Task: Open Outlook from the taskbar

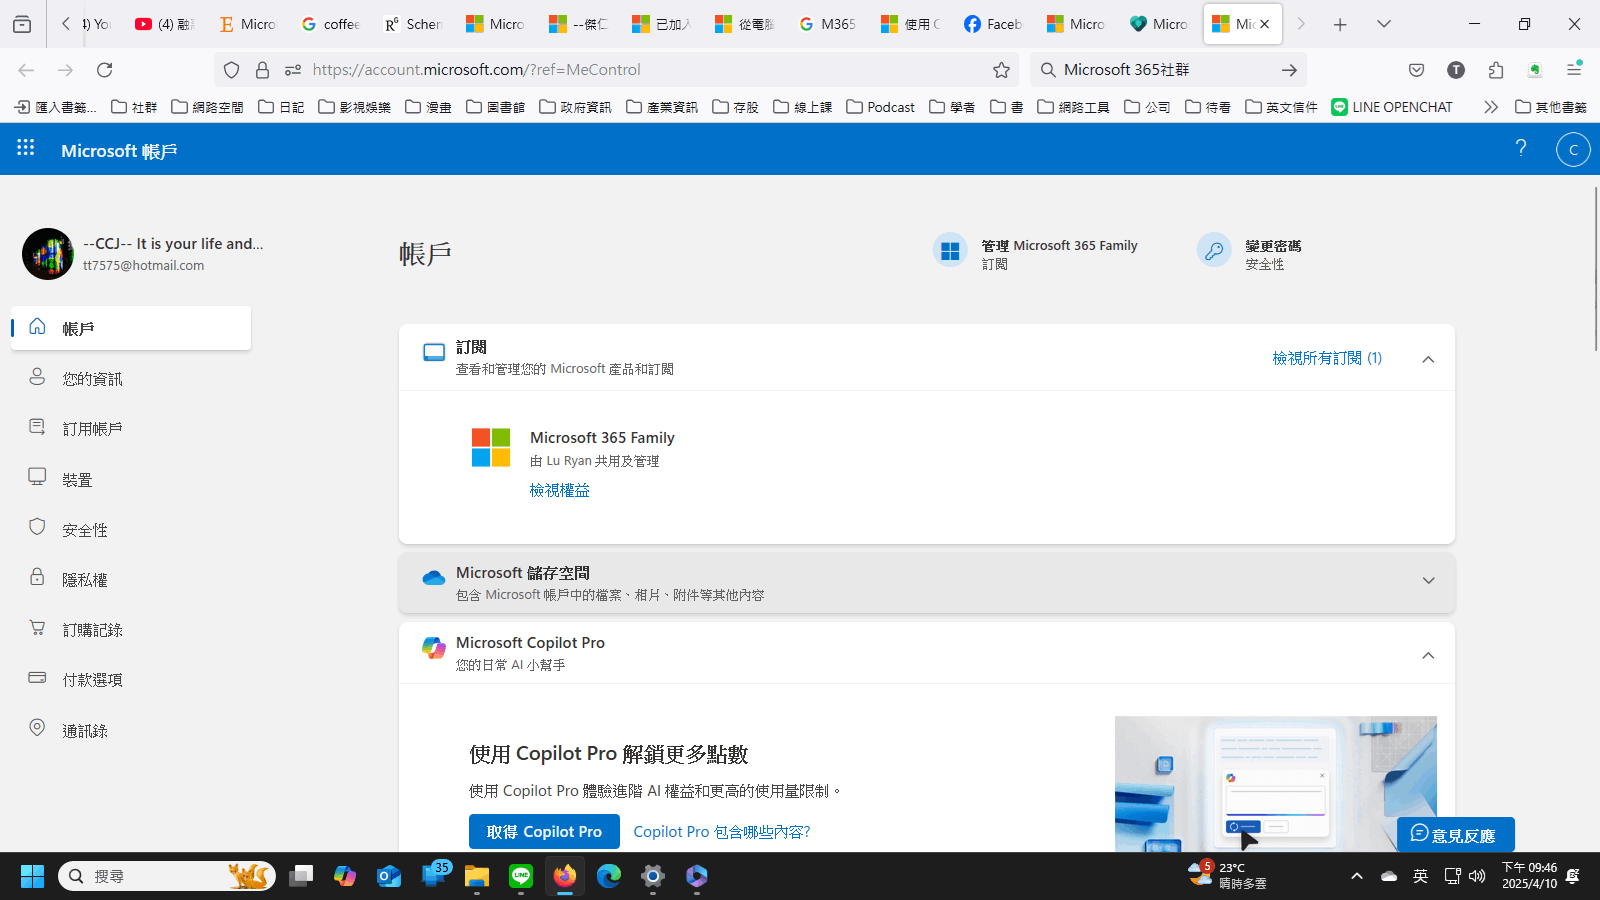Action: (389, 876)
